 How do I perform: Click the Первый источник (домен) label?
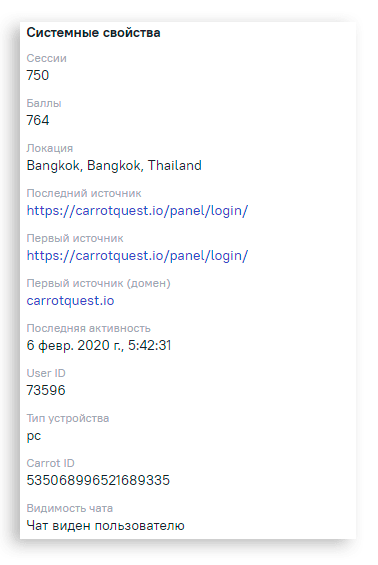click(98, 284)
